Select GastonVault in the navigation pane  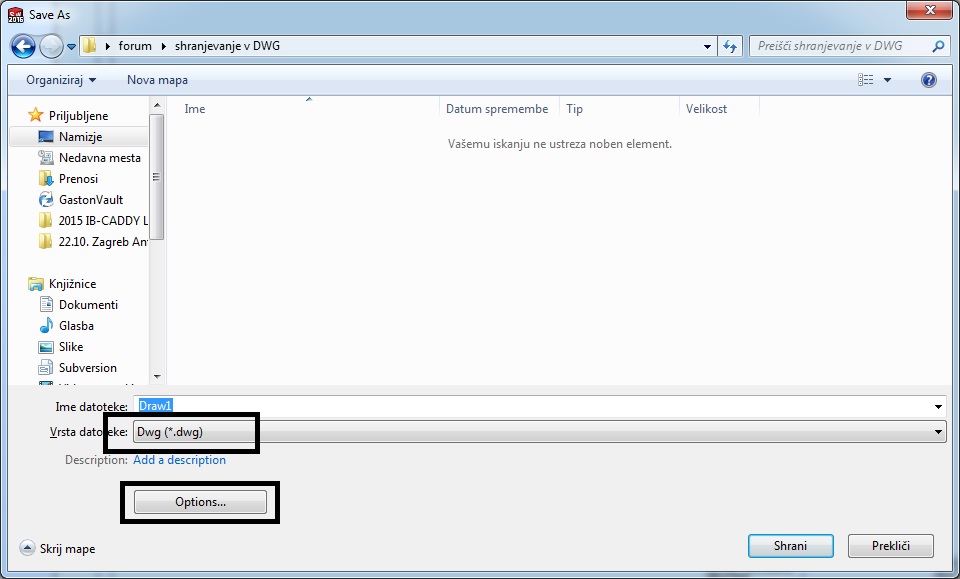click(x=90, y=200)
